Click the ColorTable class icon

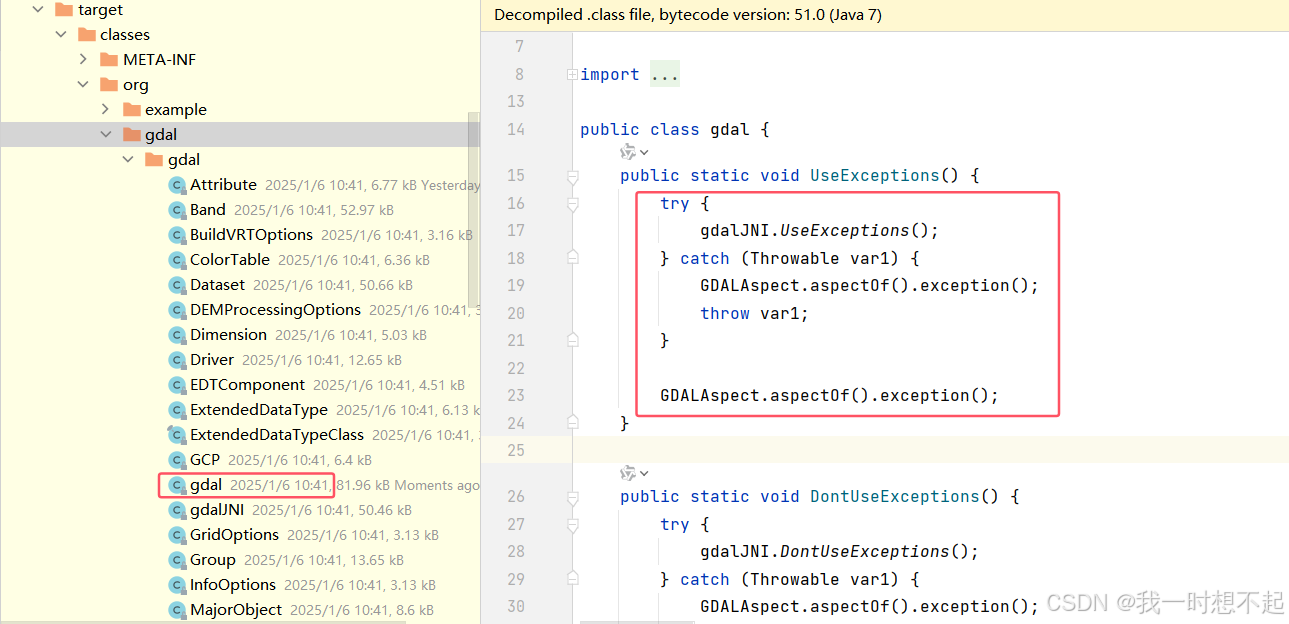click(177, 259)
